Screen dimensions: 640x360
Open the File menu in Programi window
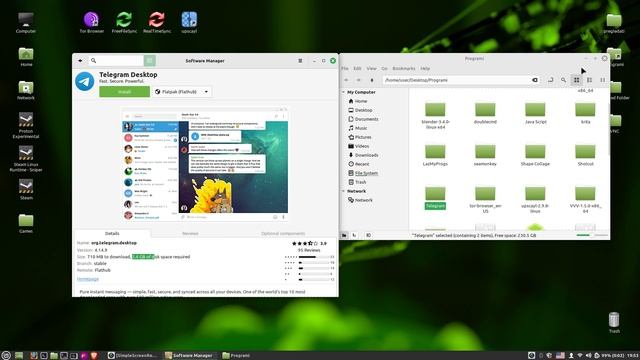pos(345,69)
